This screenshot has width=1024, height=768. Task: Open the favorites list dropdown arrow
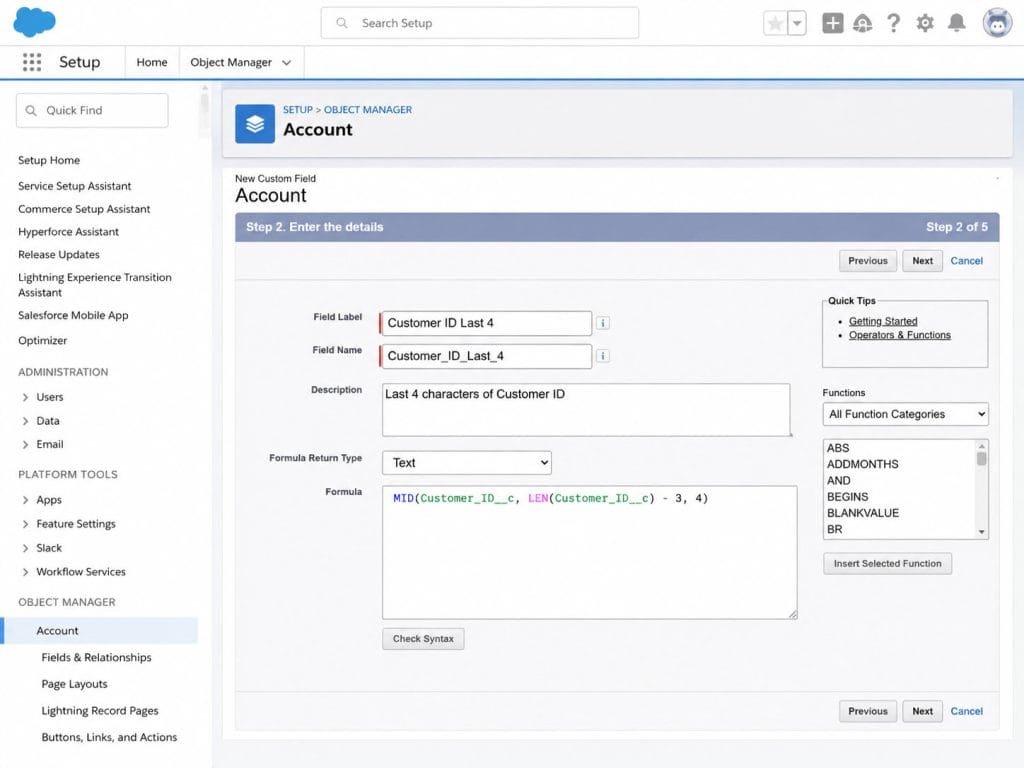(x=797, y=24)
